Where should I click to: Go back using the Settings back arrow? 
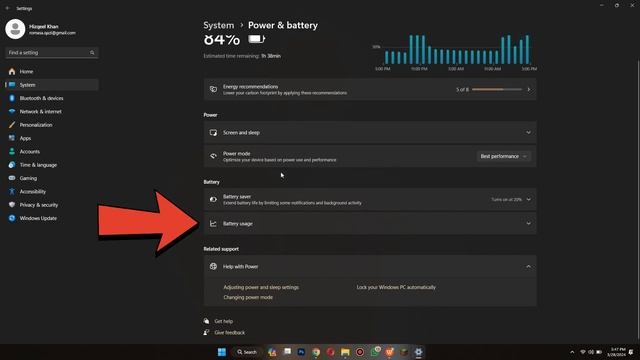tap(8, 8)
